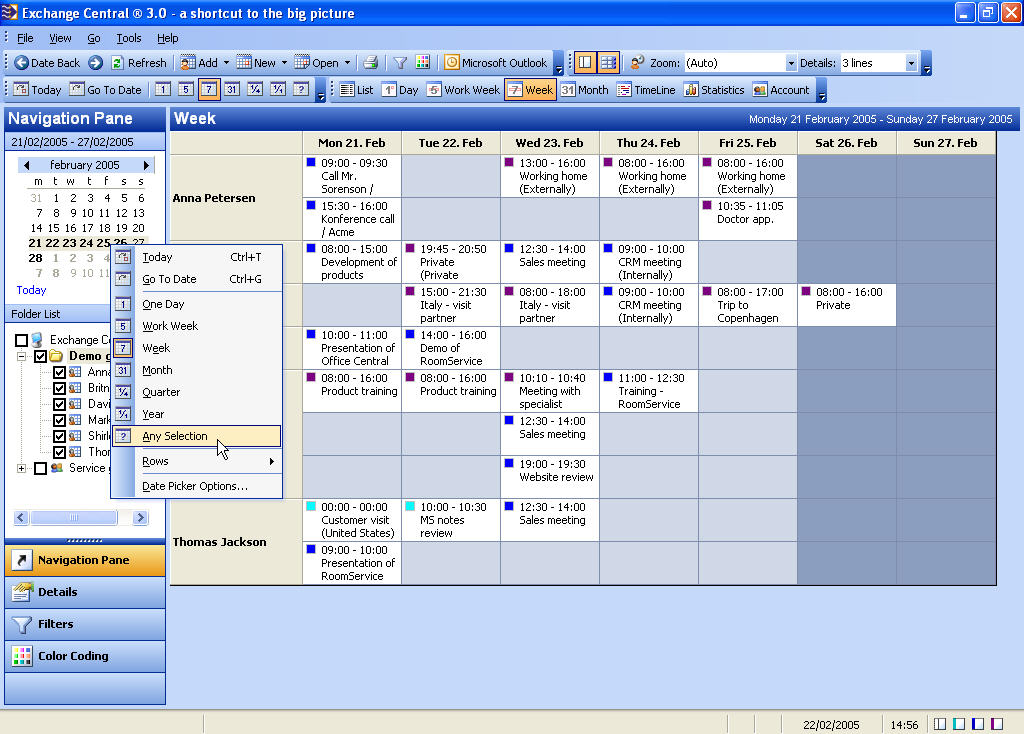Screen dimensions: 1024x734
Task: Uncheck the Demo folder checkbox
Action: coord(40,356)
